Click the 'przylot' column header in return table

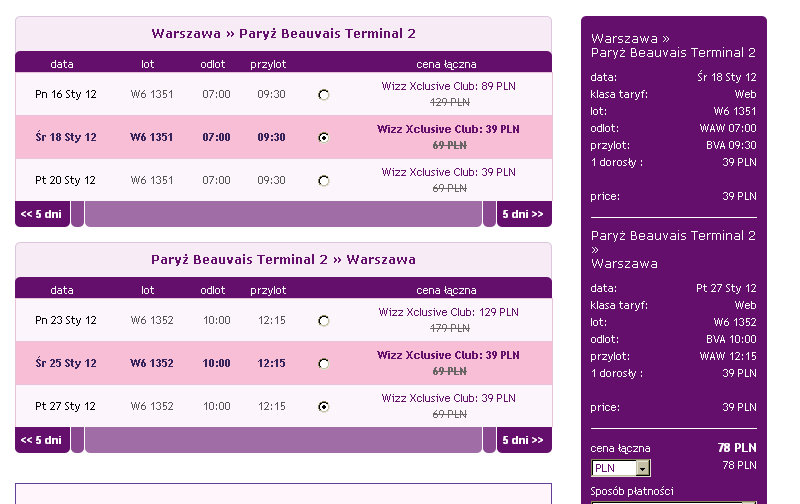268,290
